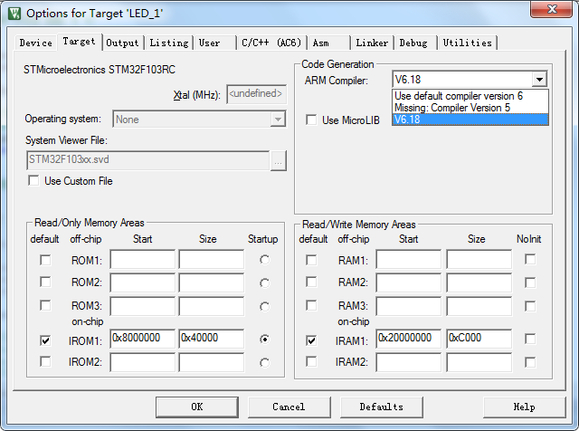Screen dimensions: 579x431
Task: Edit the IROM1 Size value 0x40000
Action: tap(211, 339)
